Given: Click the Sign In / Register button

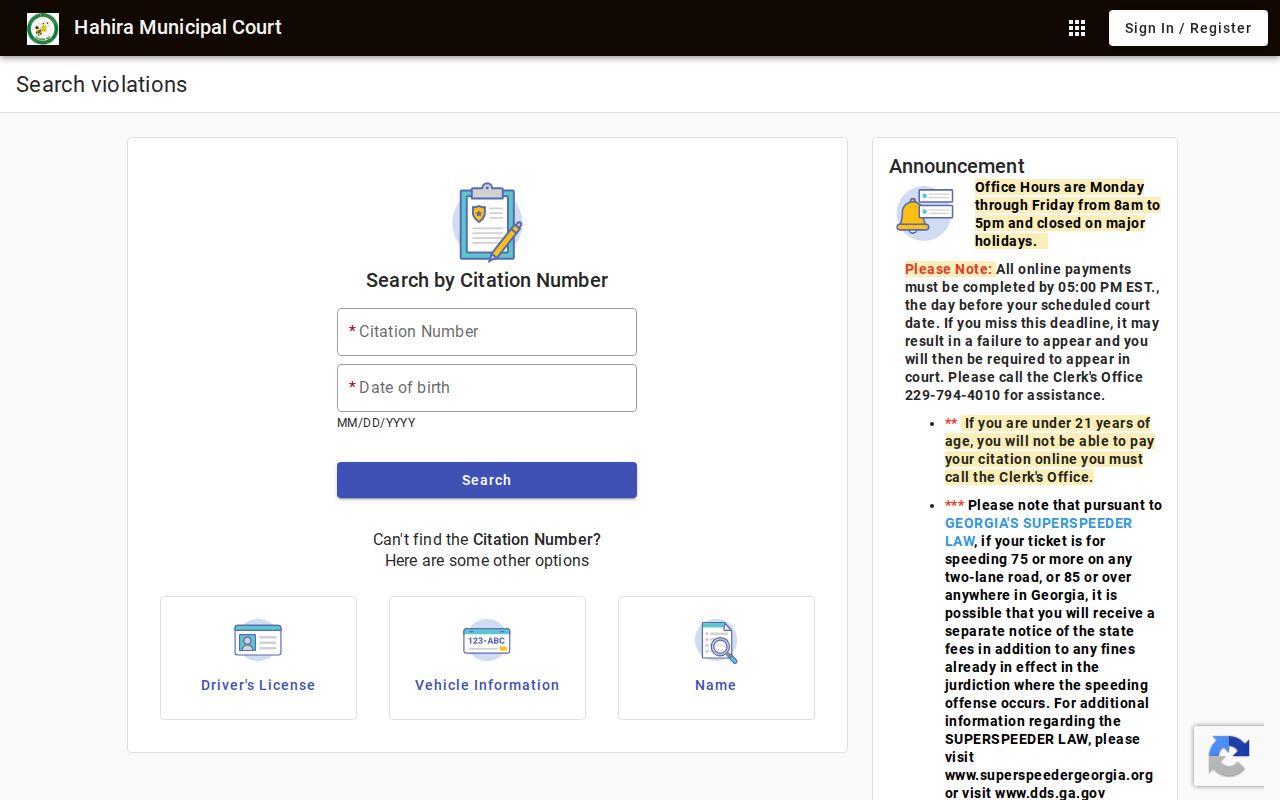Looking at the screenshot, I should coord(1188,28).
